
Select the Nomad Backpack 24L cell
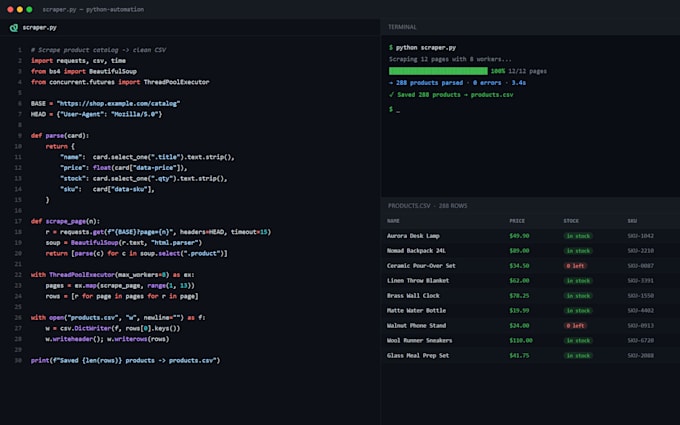point(416,251)
